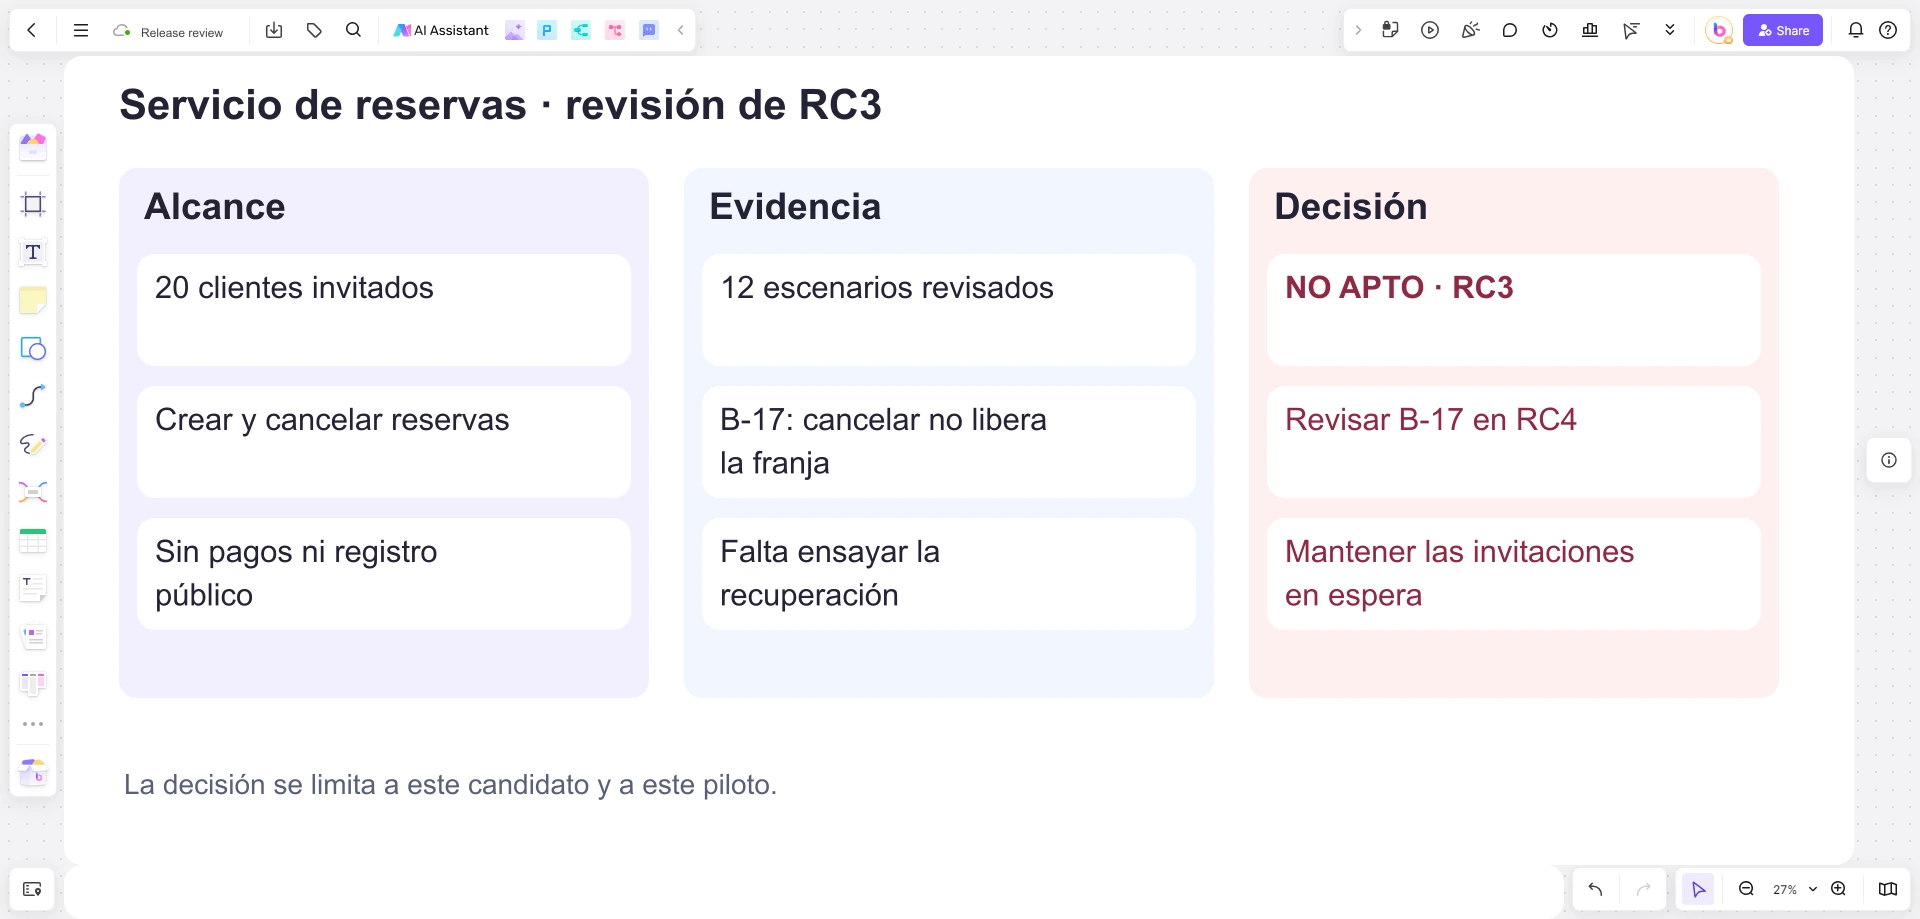This screenshot has height=919, width=1920.
Task: Click the search magnifier icon
Action: click(x=353, y=30)
